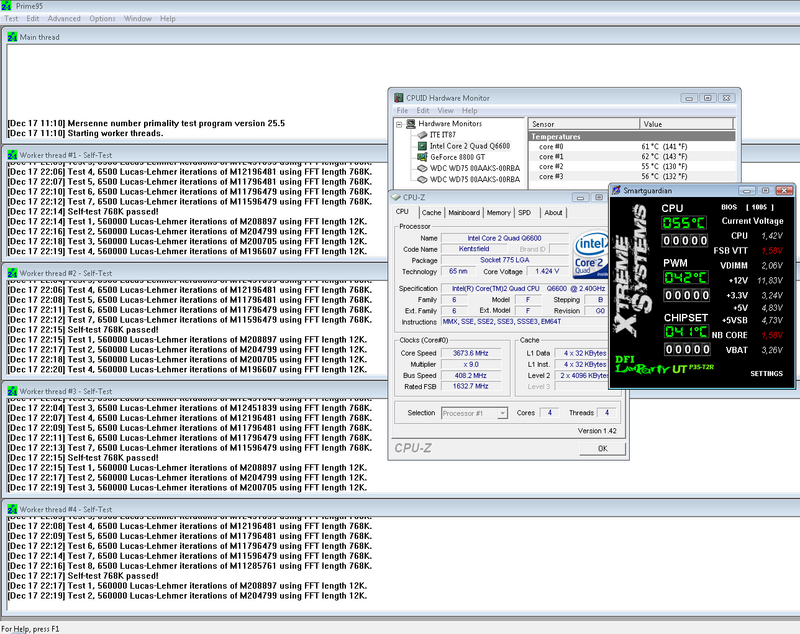Click the FSB VTT 1,58V reading
Screen dimensions: 800x634
[772, 250]
